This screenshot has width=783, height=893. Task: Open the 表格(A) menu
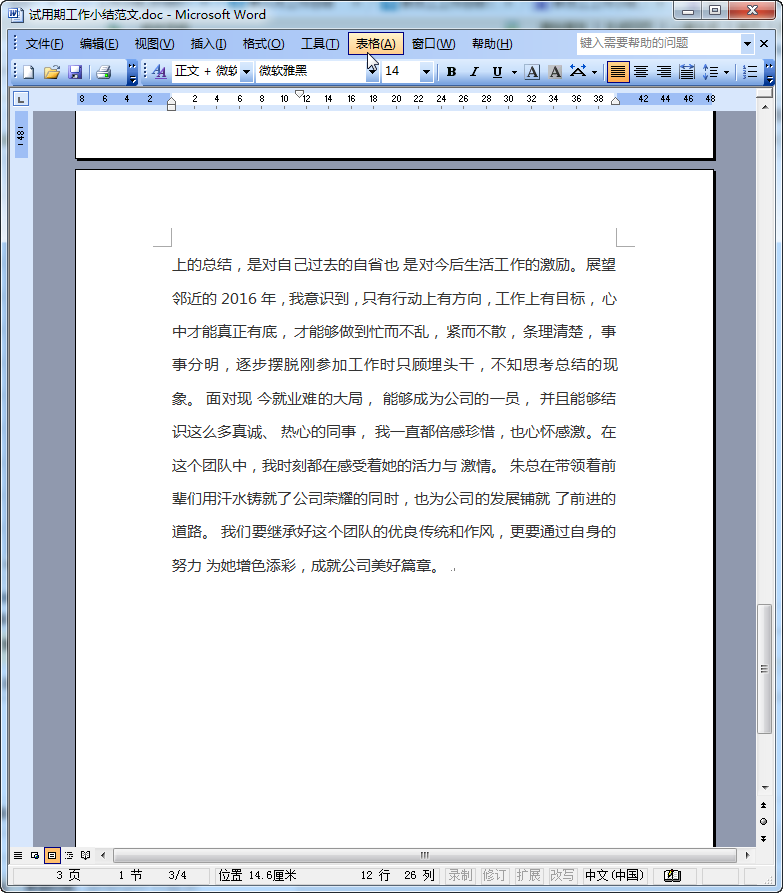pyautogui.click(x=376, y=44)
